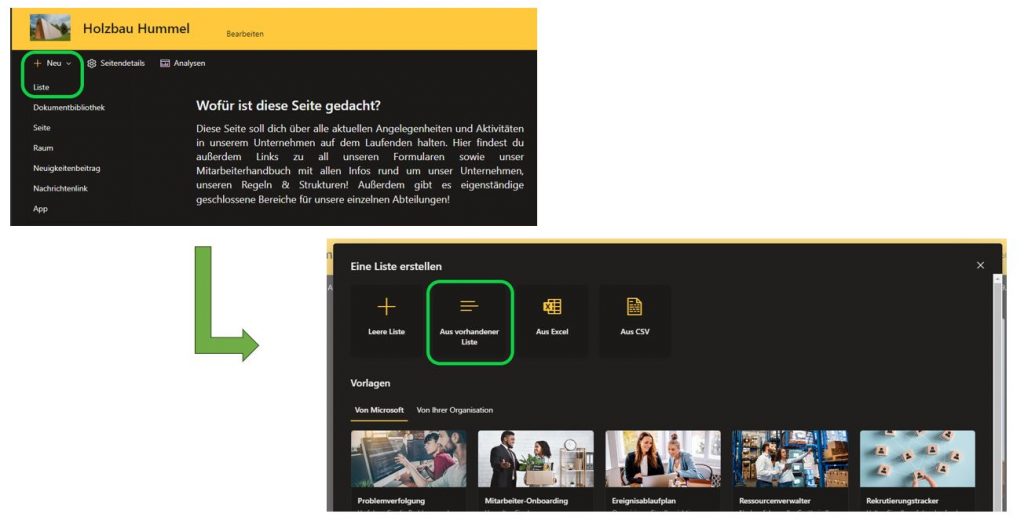Image resolution: width=1024 pixels, height=521 pixels.
Task: Close the Eine Liste erstellen dialog
Action: click(980, 265)
